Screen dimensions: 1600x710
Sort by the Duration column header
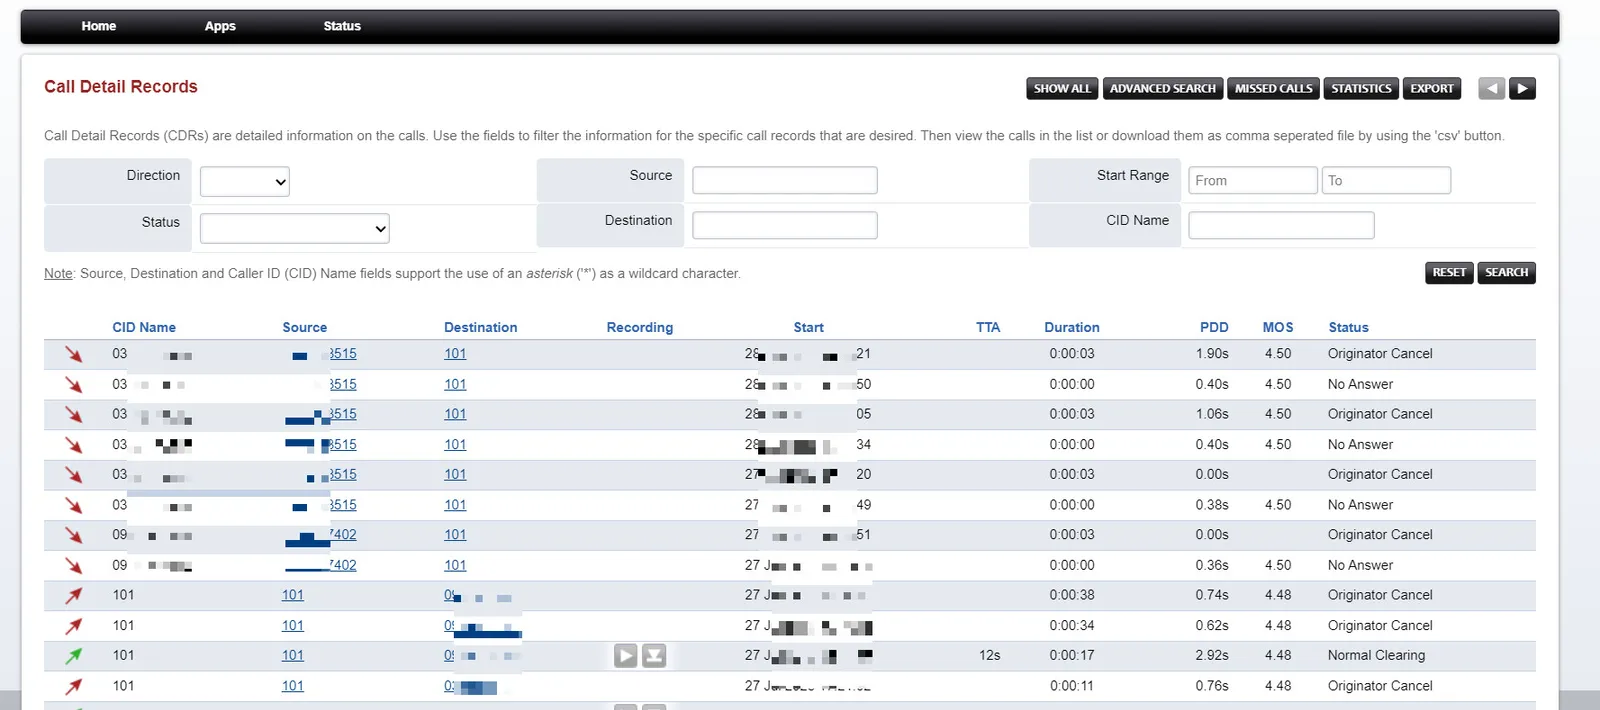pos(1072,327)
